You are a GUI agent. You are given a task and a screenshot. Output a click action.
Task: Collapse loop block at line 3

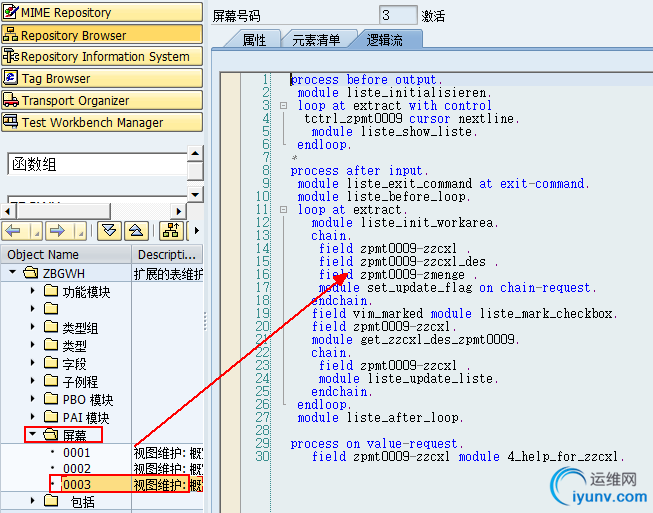click(284, 106)
